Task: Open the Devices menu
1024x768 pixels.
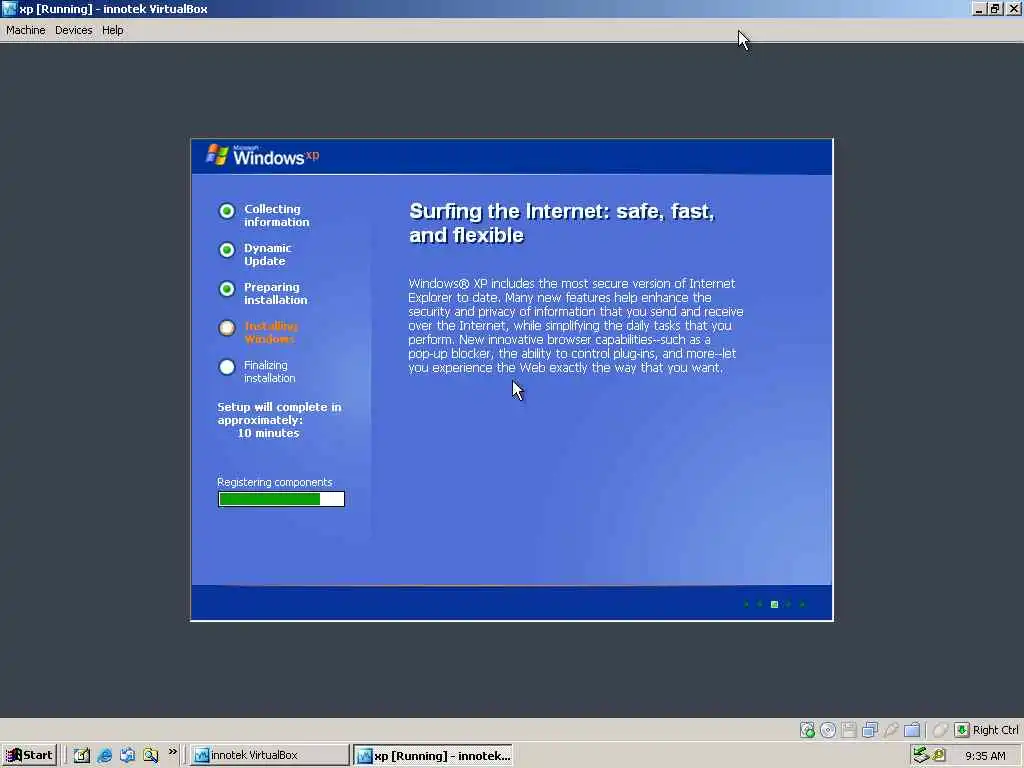Action: (74, 30)
